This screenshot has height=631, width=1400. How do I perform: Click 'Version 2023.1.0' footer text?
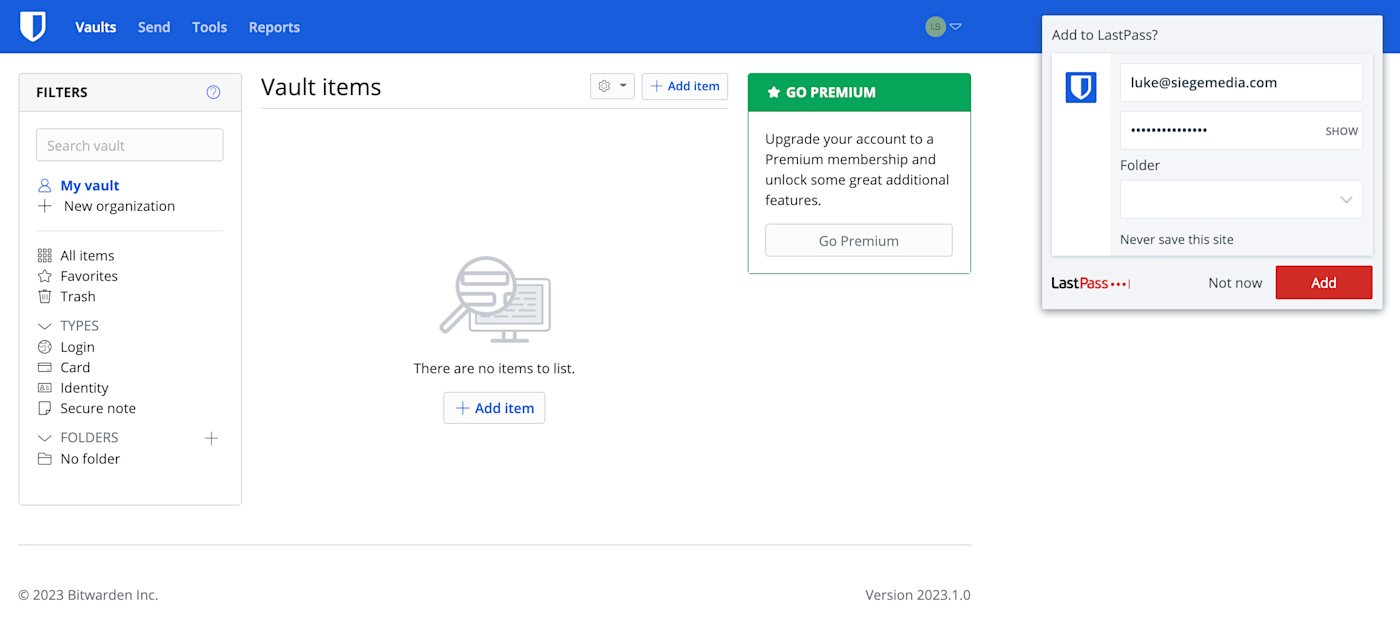coord(918,595)
